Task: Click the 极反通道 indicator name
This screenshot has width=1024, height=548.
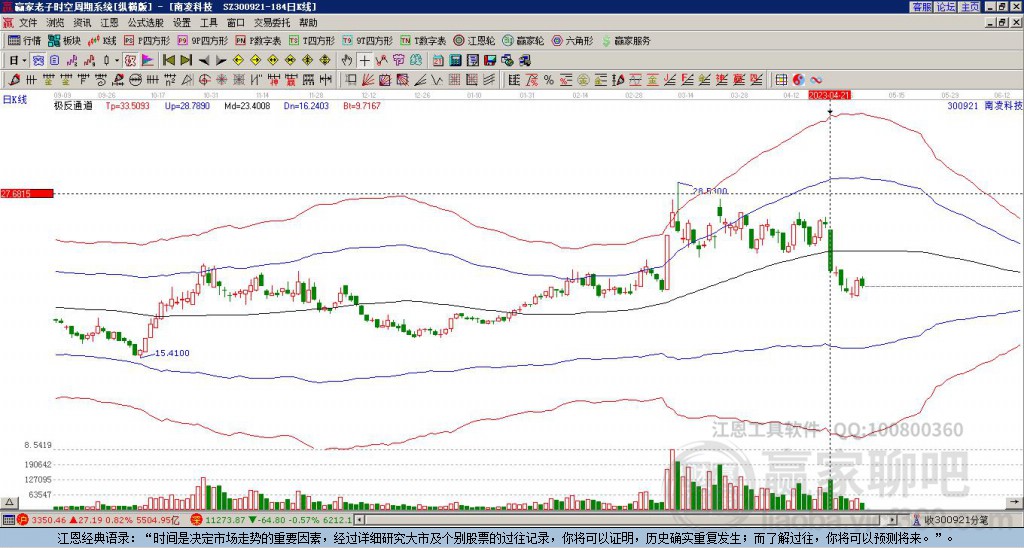Action: (72, 105)
